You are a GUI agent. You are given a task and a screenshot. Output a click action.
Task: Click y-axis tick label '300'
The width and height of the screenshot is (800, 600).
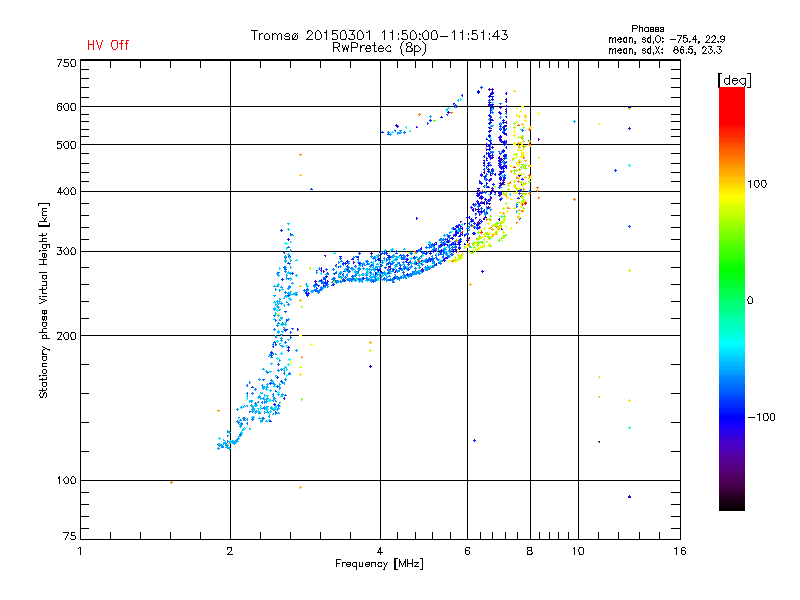[x=66, y=252]
